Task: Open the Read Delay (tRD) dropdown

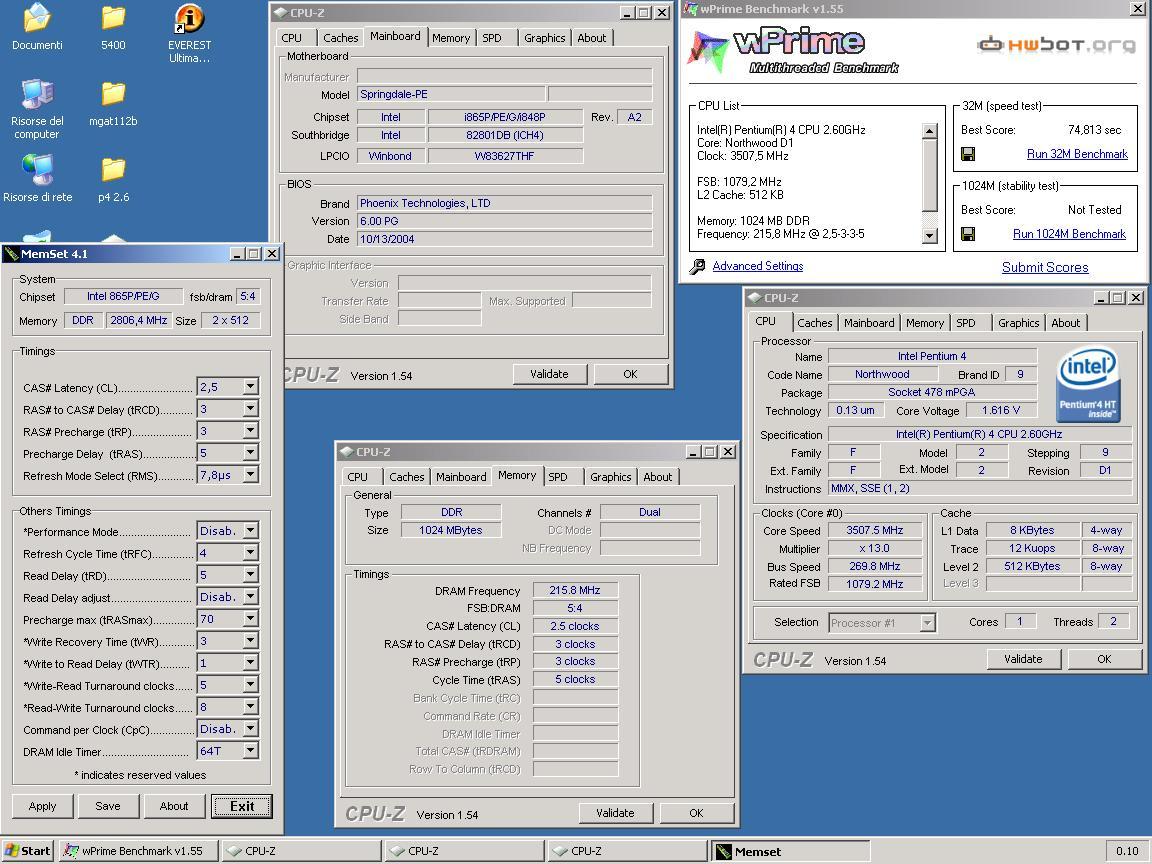Action: (251, 575)
